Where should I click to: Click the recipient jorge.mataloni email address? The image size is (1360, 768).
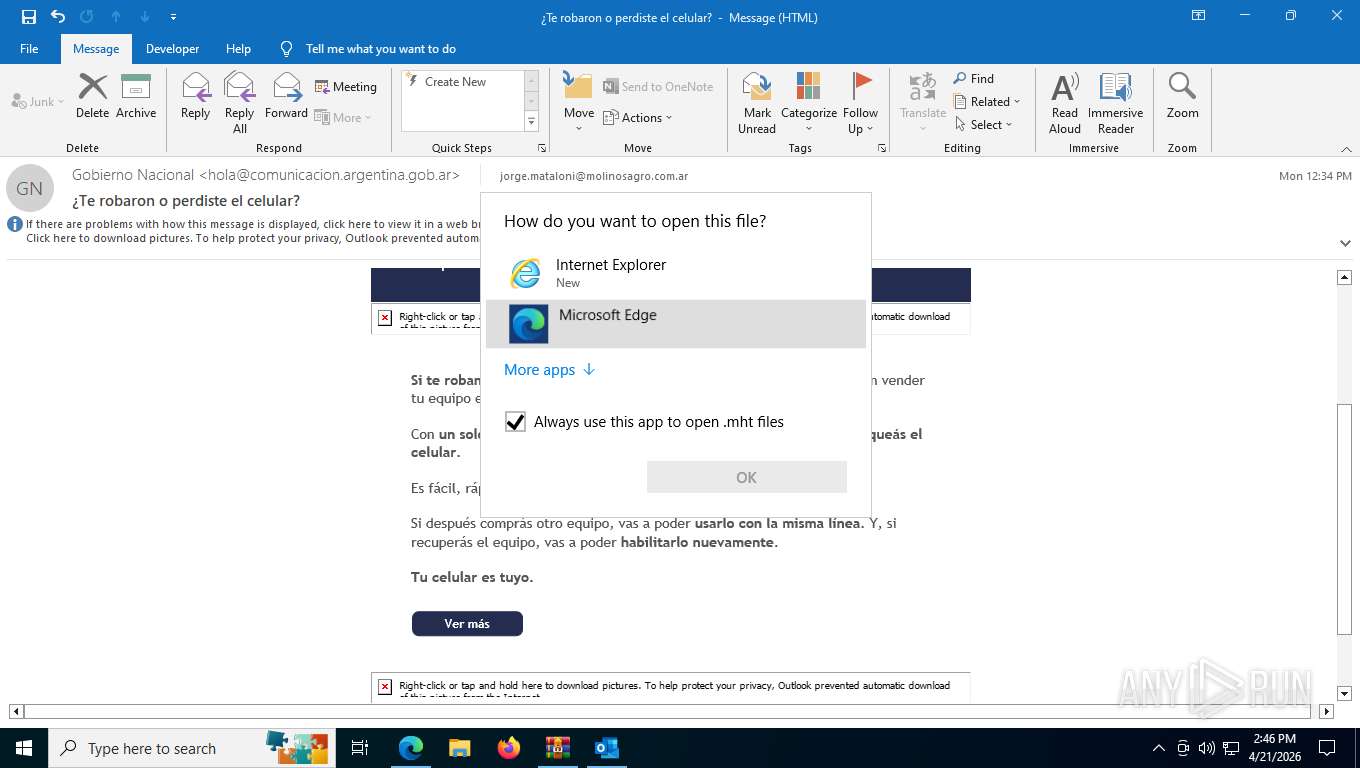pos(594,176)
